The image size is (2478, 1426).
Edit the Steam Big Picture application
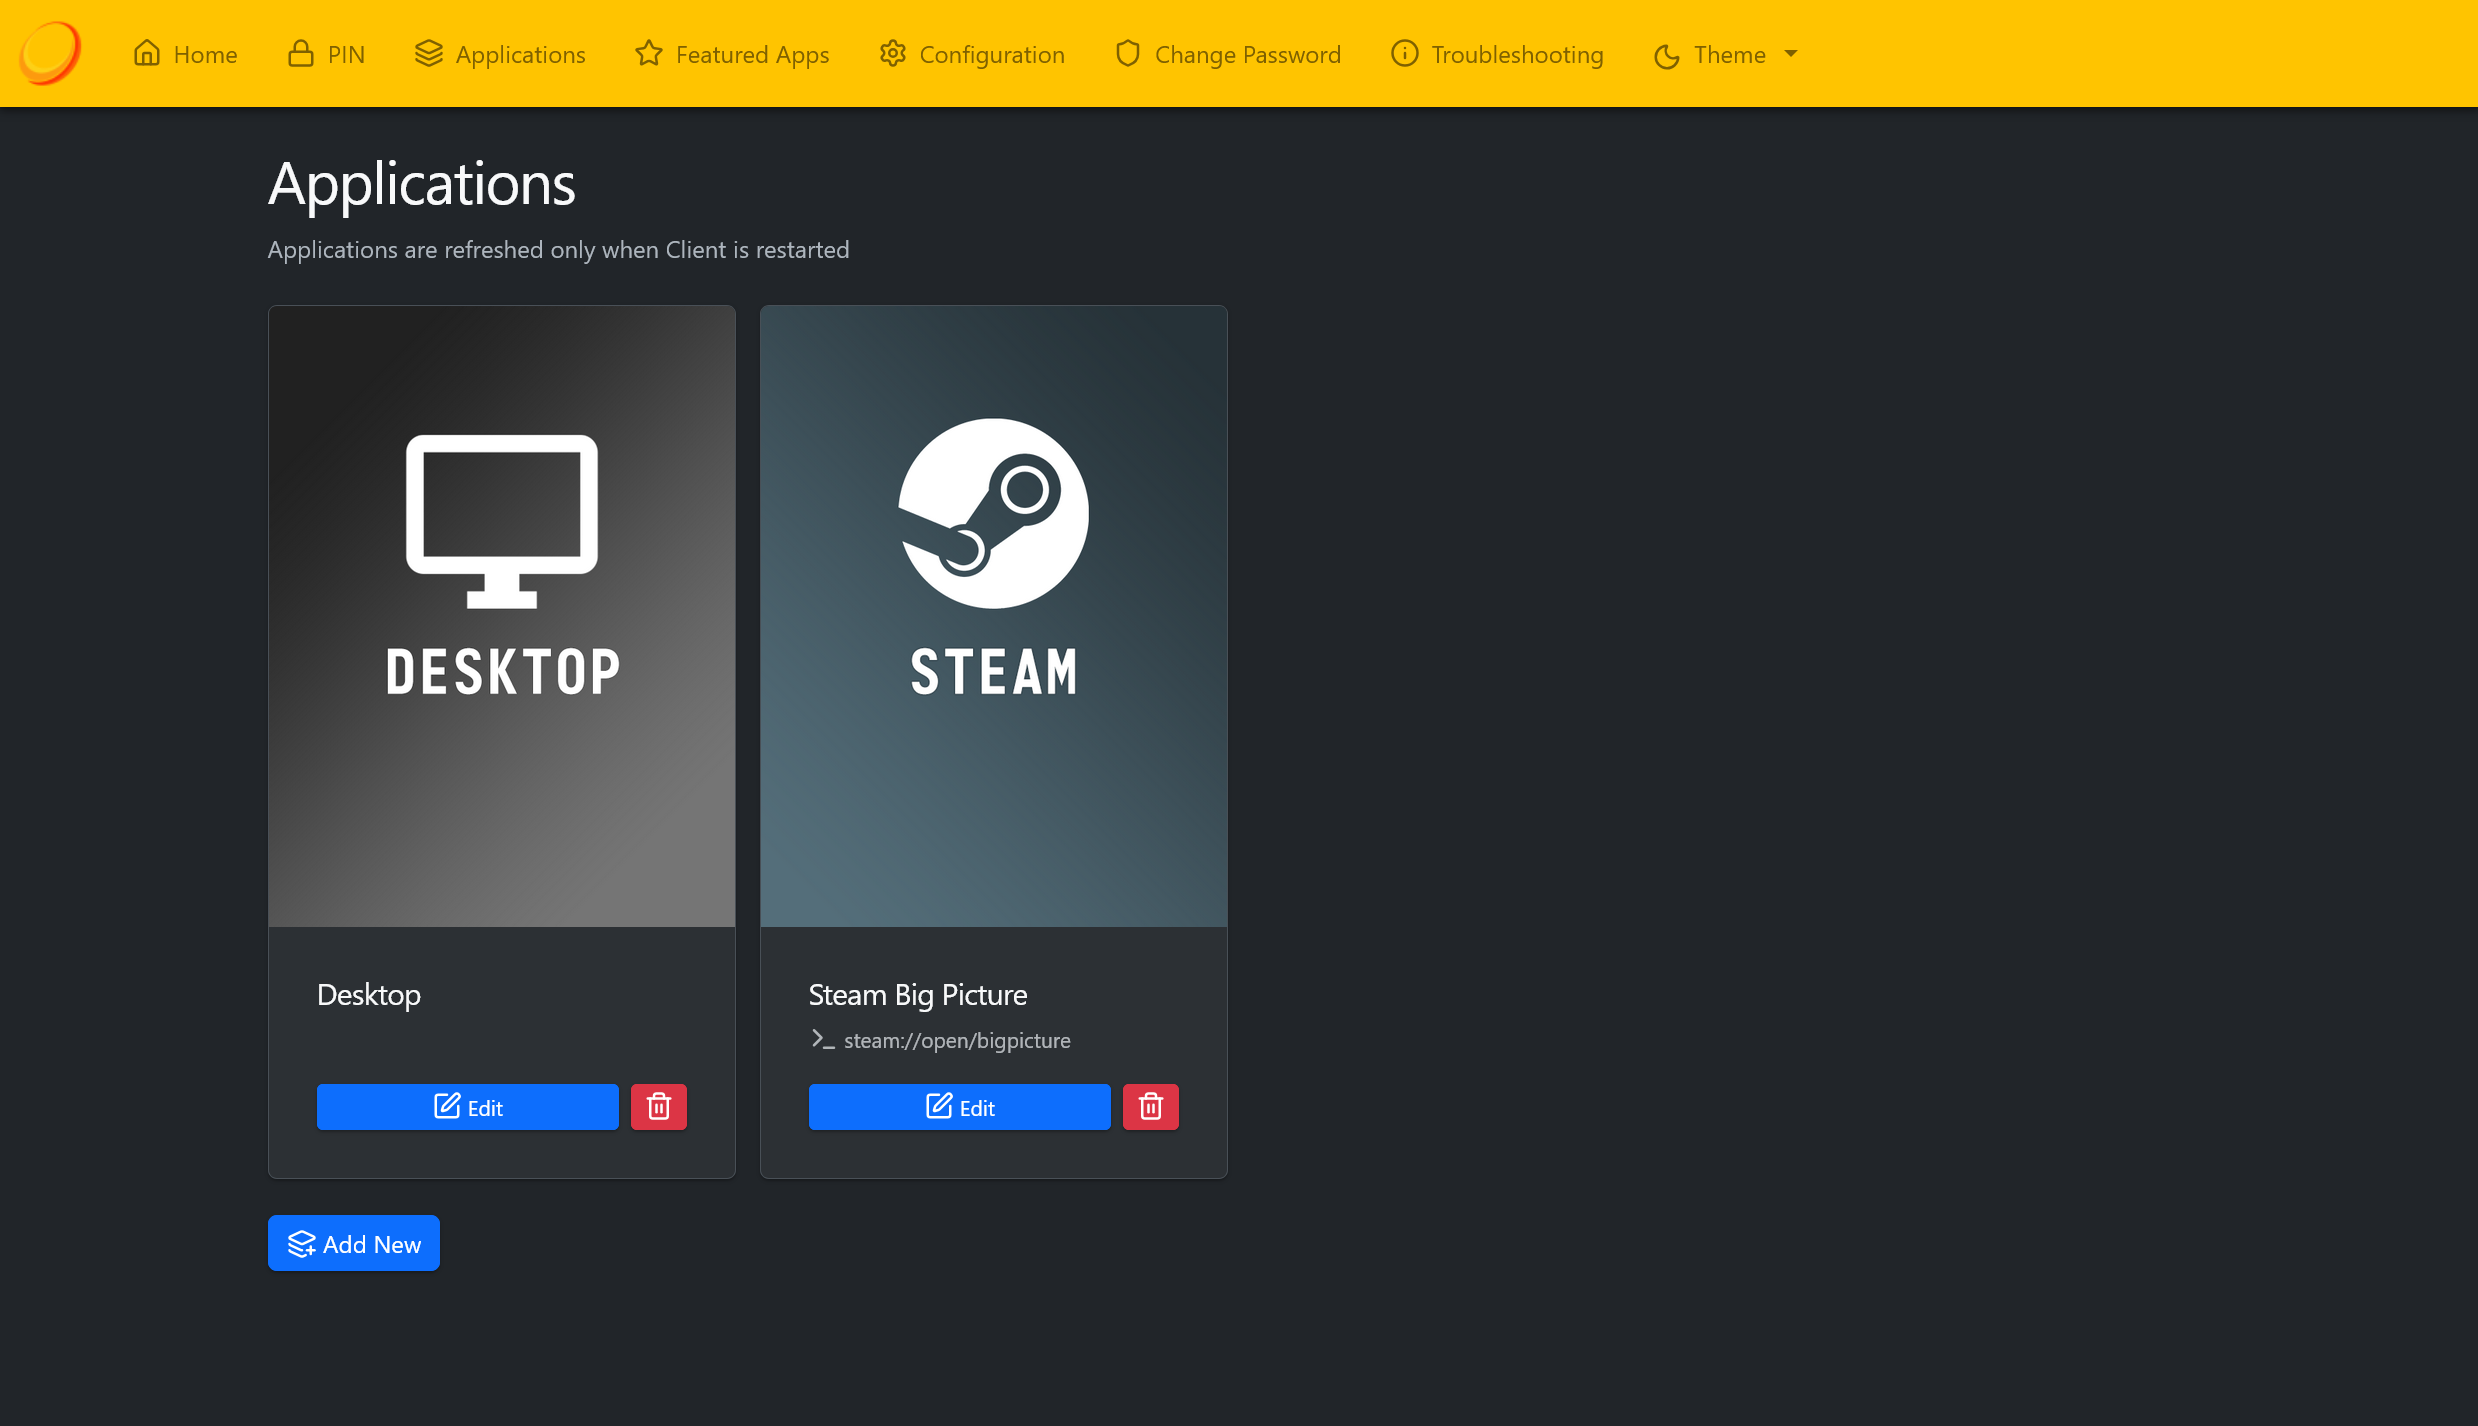tap(959, 1106)
